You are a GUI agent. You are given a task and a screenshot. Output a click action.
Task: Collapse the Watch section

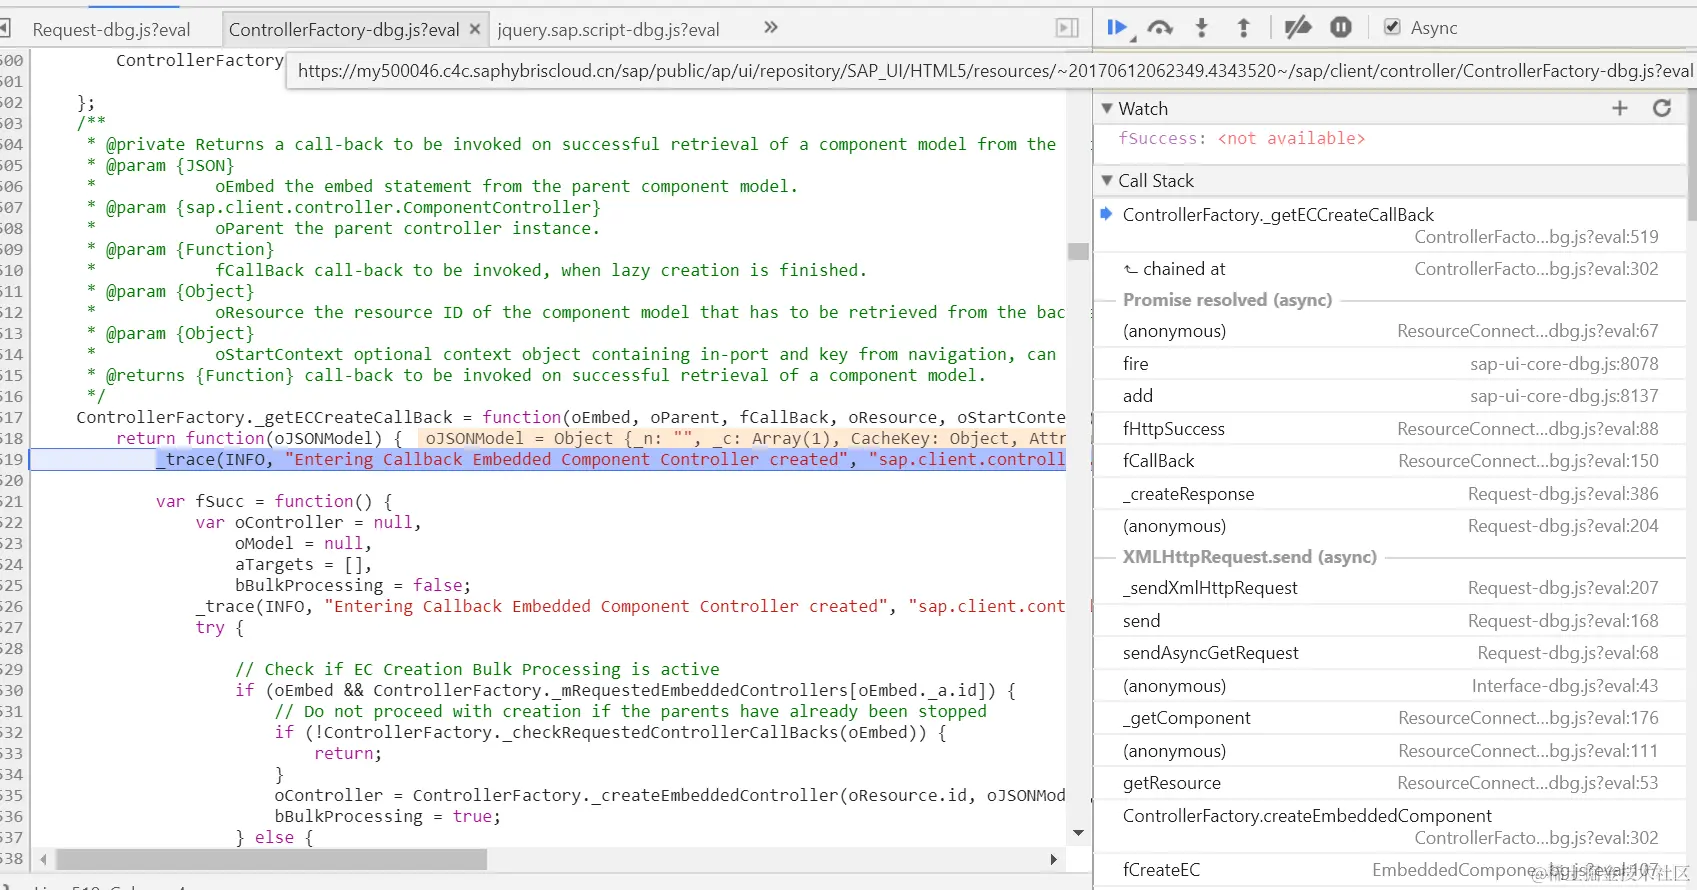pos(1107,108)
